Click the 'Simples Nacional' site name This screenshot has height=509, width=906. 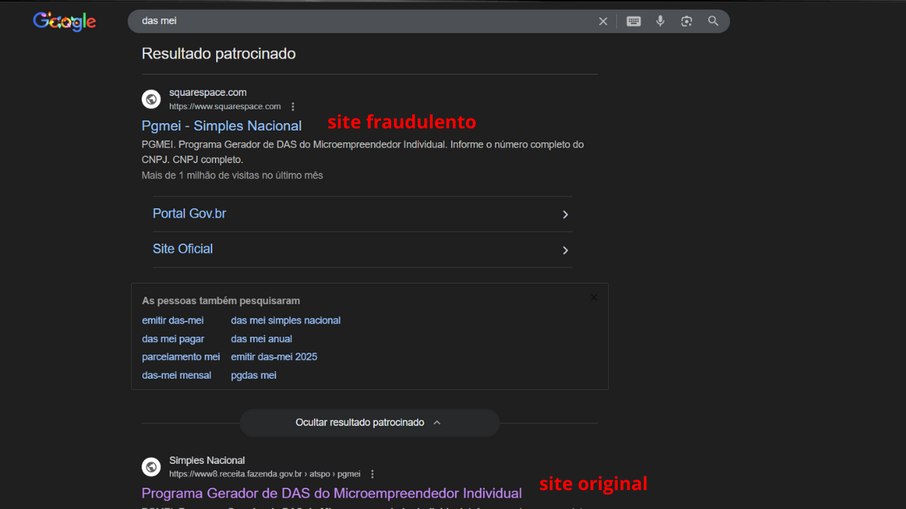coord(207,460)
